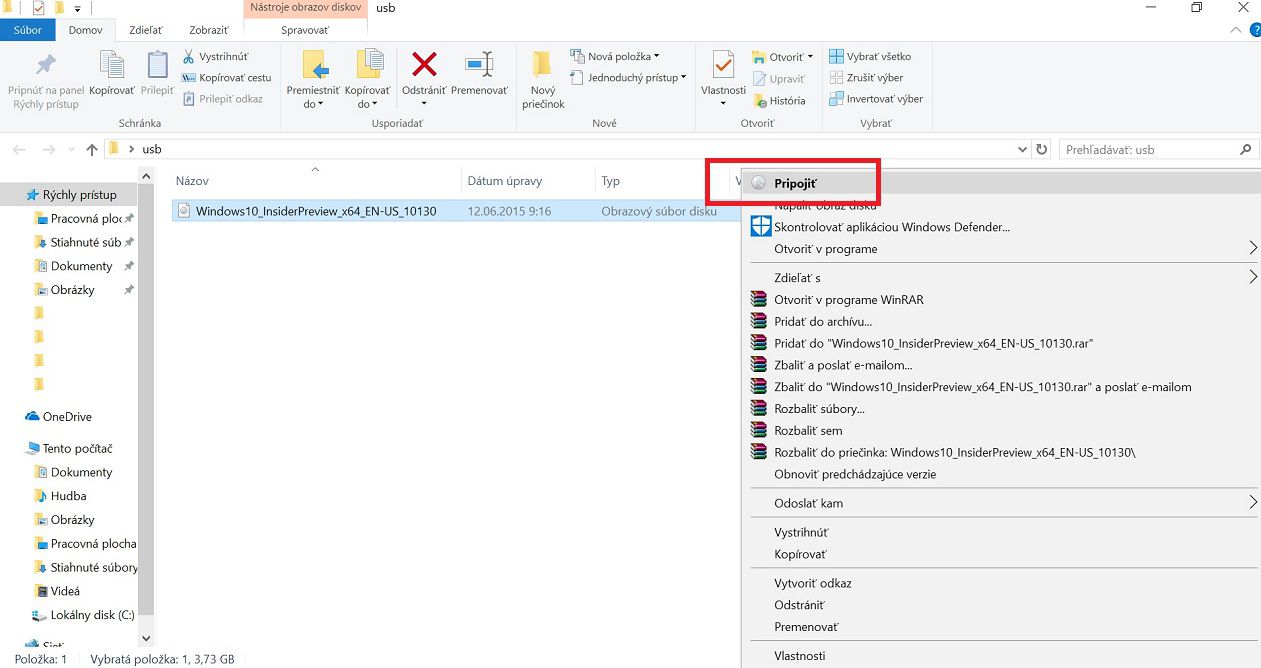This screenshot has height=668, width=1261.
Task: Click the Vlastnosti checkmark icon in the ribbon
Action: point(723,65)
